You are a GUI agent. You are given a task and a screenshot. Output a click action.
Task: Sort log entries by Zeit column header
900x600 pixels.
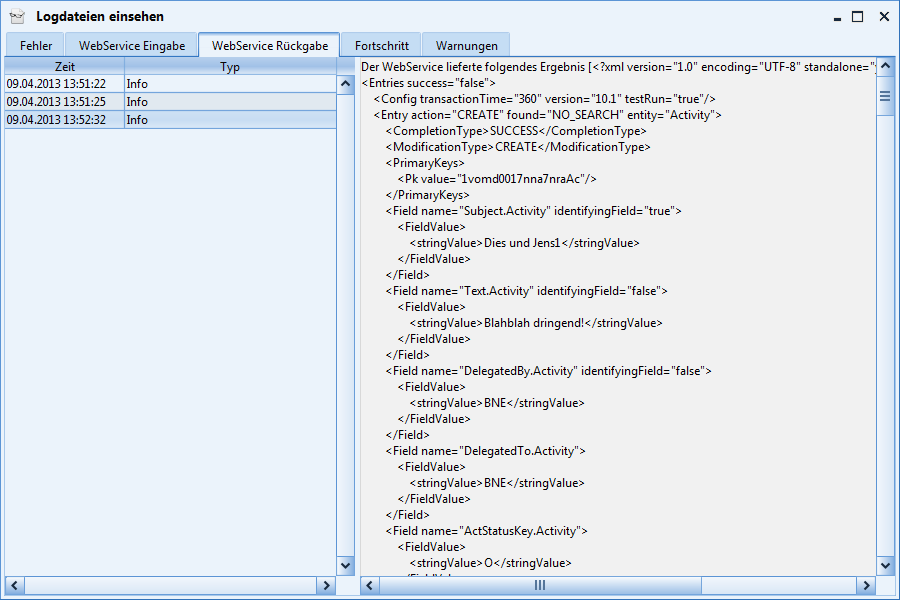65,66
